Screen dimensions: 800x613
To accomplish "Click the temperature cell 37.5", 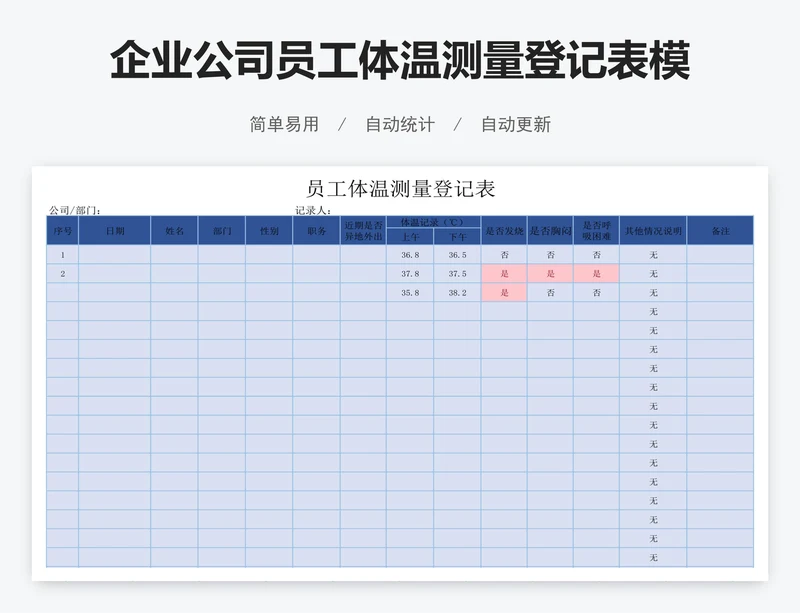I will (x=458, y=274).
